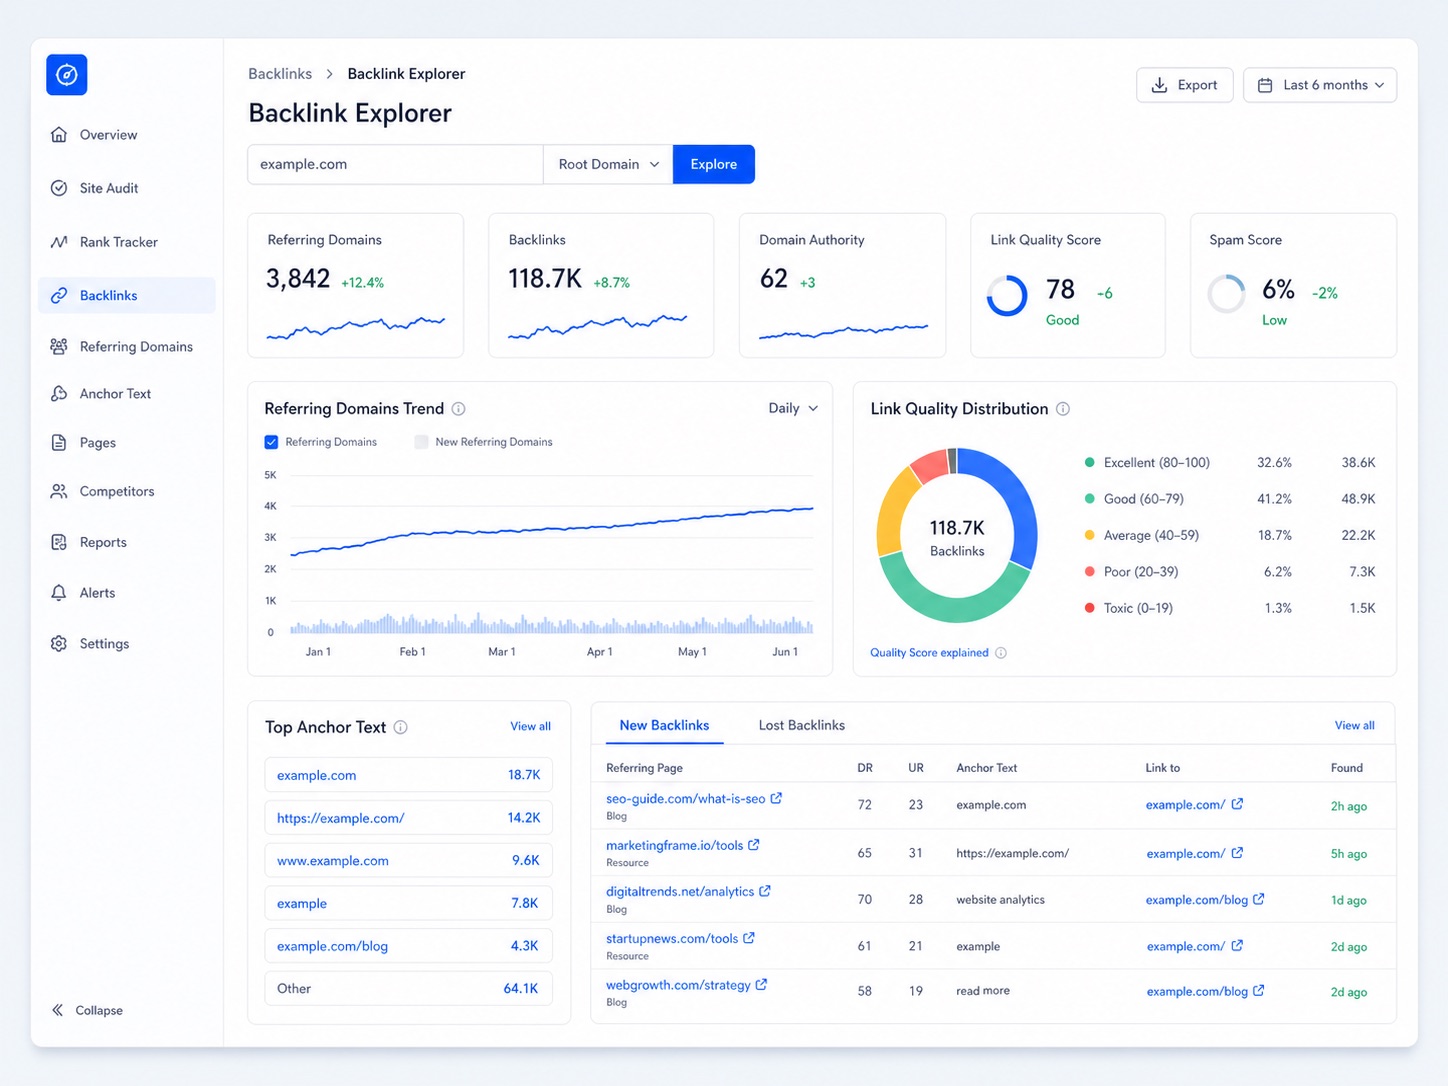The width and height of the screenshot is (1448, 1086).
Task: Click the Referring Domains 3,842 stat card
Action: click(356, 285)
